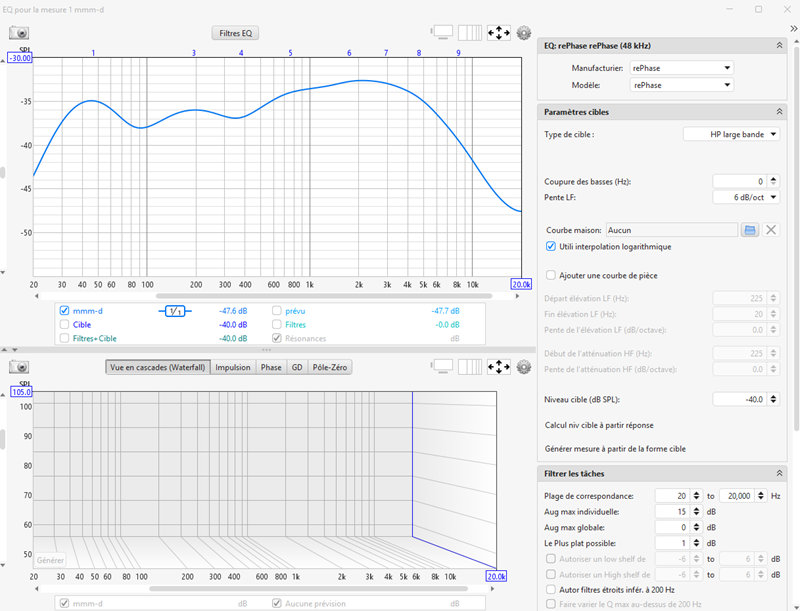Switch to the Pôle-Zéro tab
800x611 pixels.
point(330,367)
